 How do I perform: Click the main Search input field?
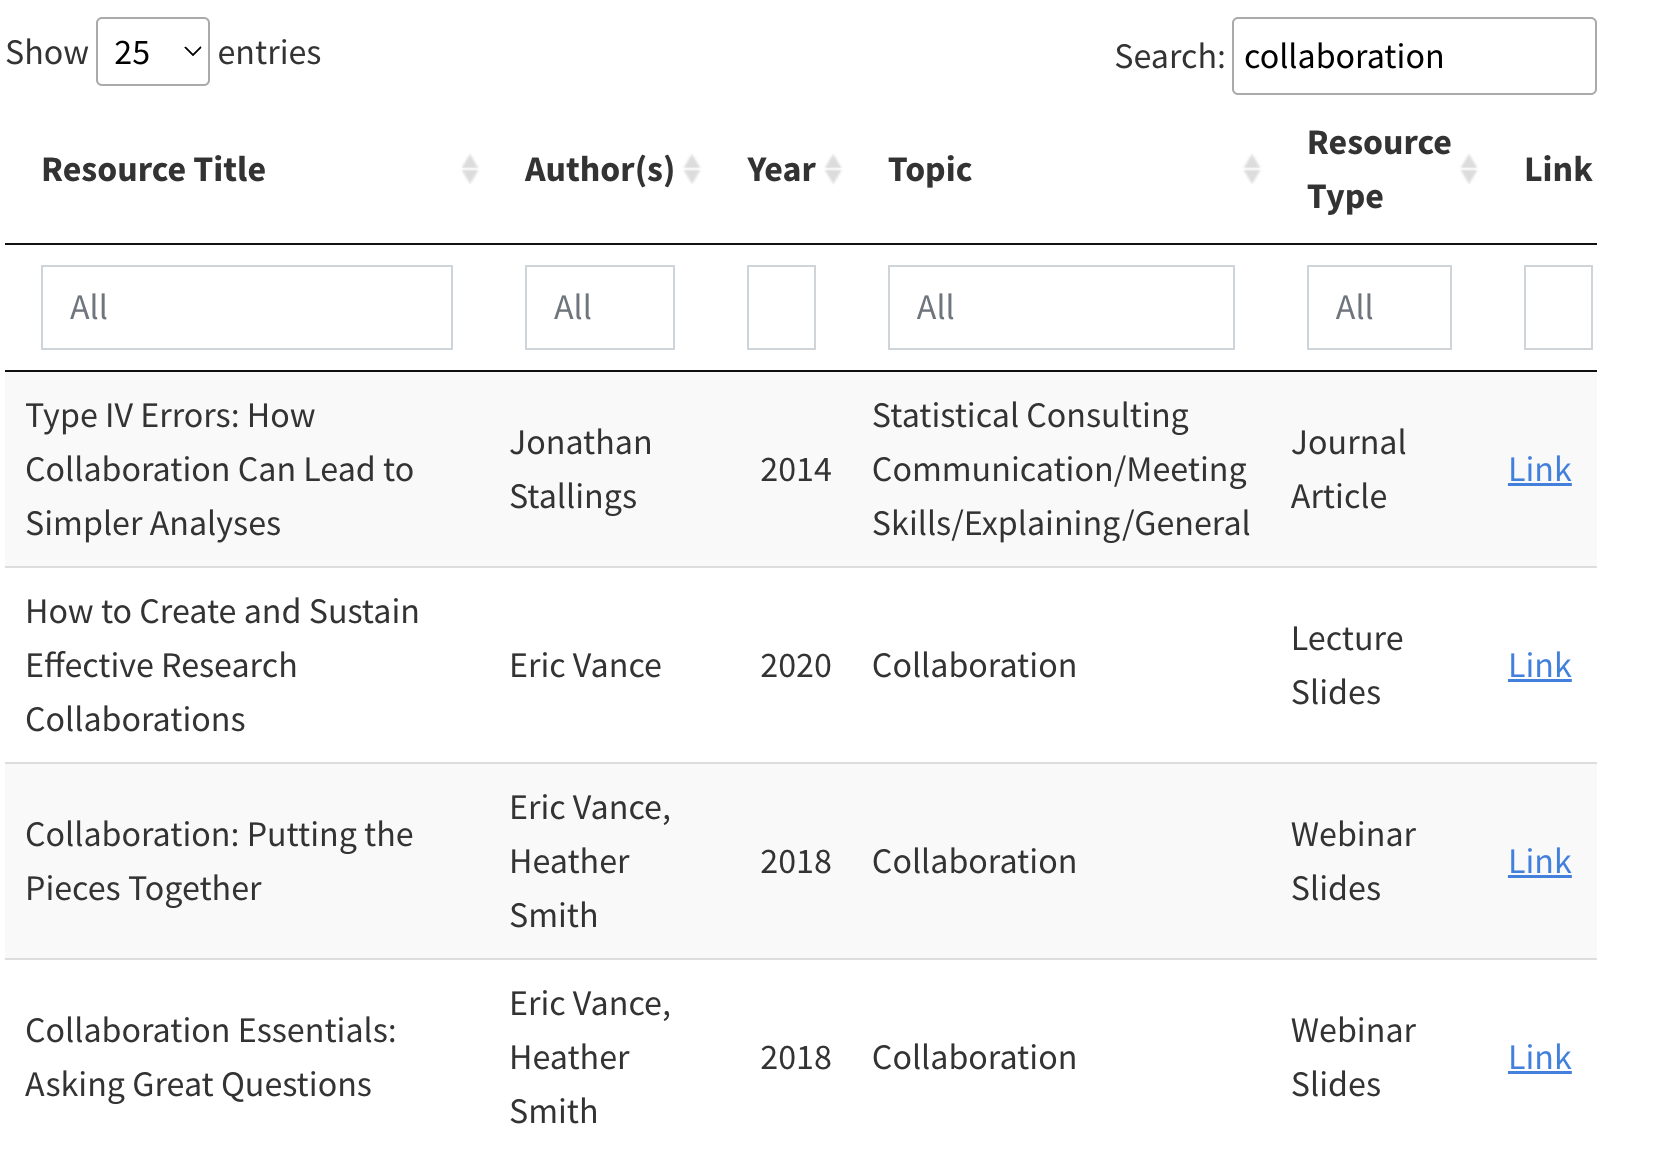[1413, 57]
